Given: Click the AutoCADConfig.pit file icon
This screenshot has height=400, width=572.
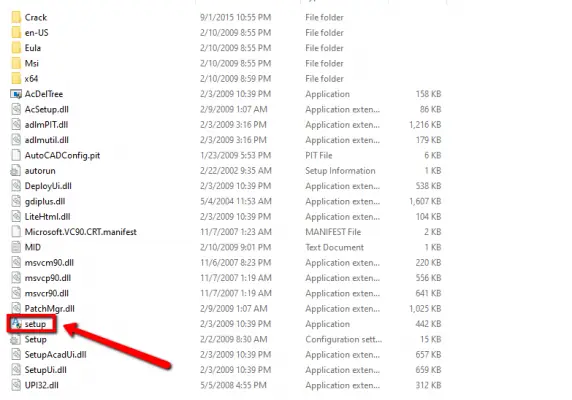Looking at the screenshot, I should [x=16, y=155].
